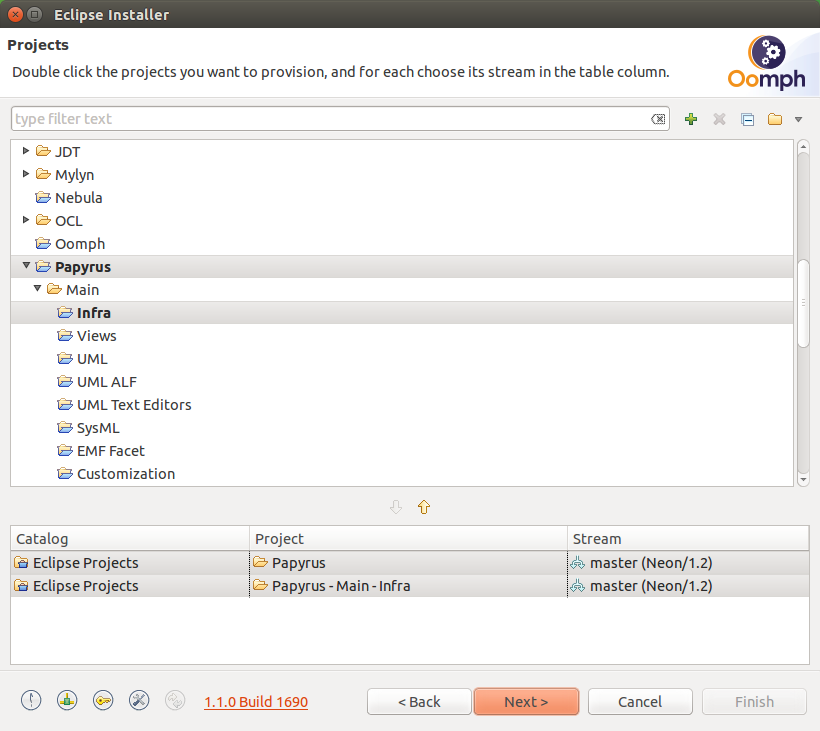Expand the JDT tree node

tap(26, 151)
